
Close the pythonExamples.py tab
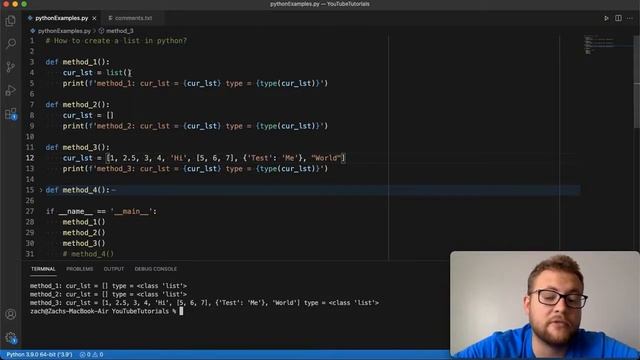(x=94, y=18)
